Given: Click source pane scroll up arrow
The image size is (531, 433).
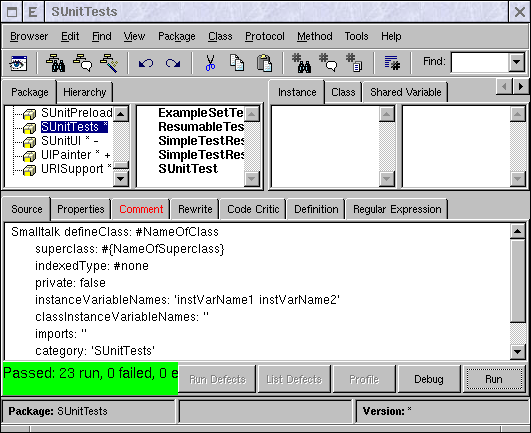Looking at the screenshot, I should [517, 231].
